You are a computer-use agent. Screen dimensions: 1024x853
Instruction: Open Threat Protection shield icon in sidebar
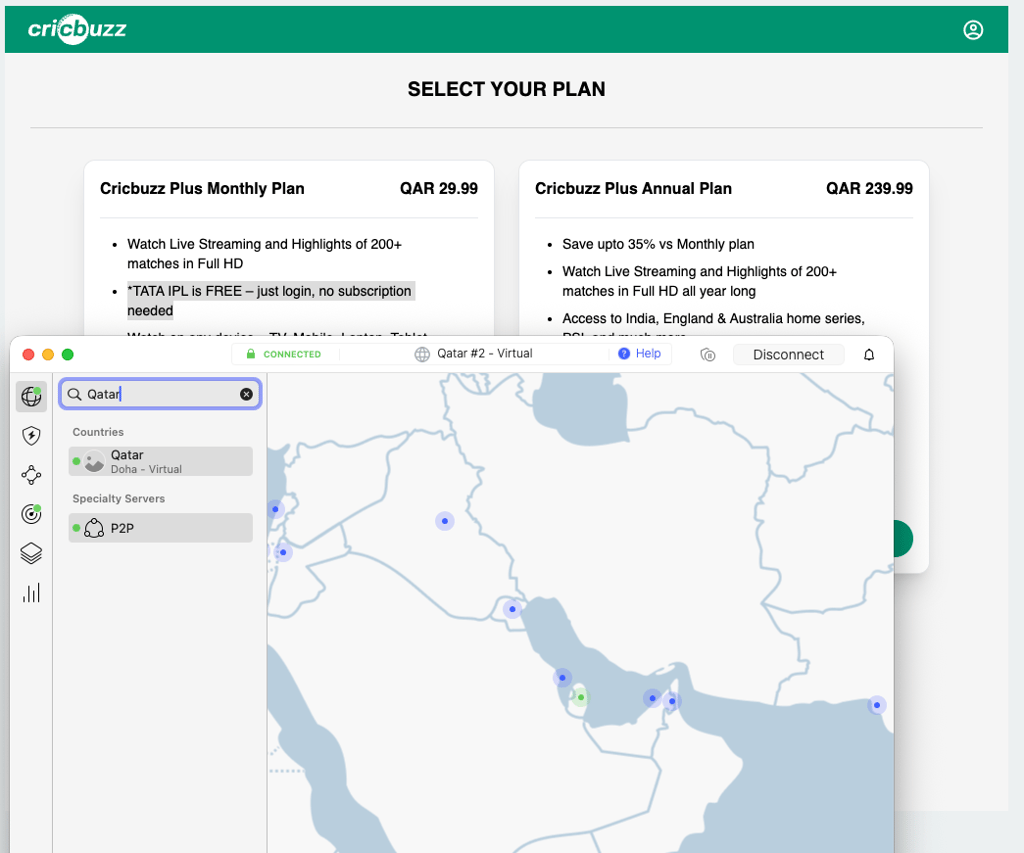31,436
